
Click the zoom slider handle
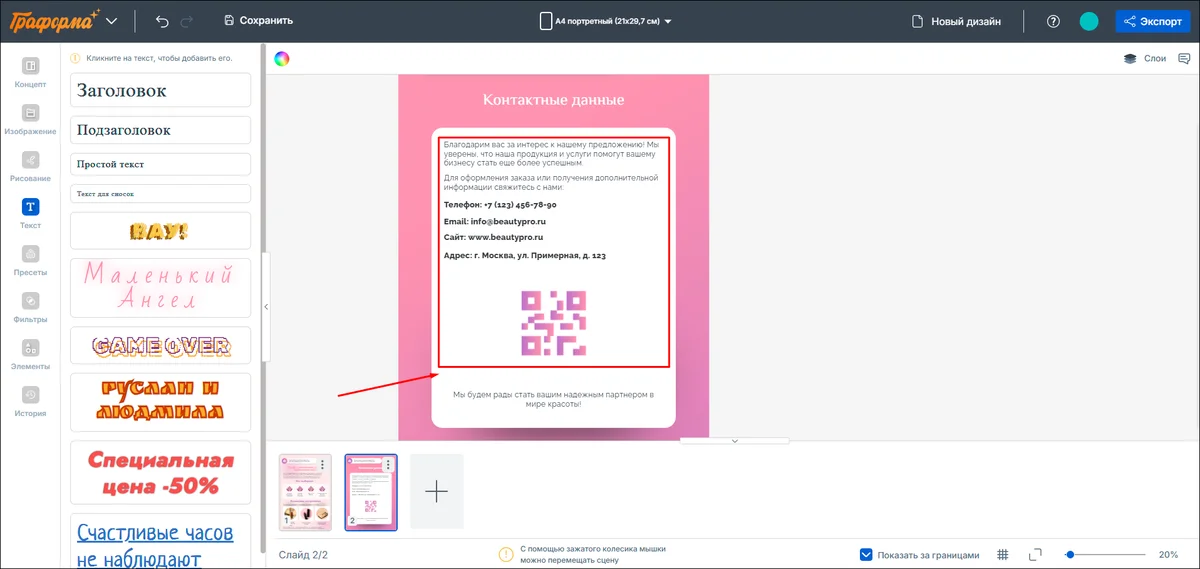coord(1070,554)
